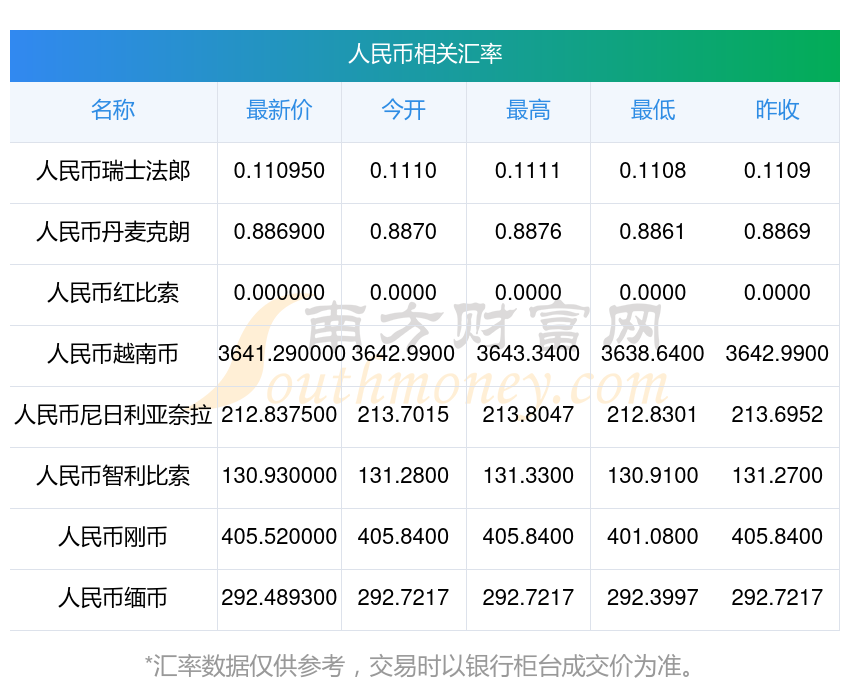Click low price 292.3997
Screen dimensions: 850x698
[x=653, y=598]
